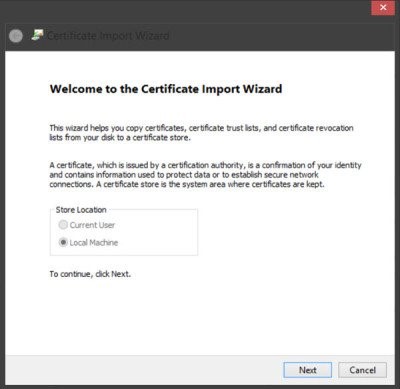Click the word 'Wizard' in the bold heading
This screenshot has height=389, width=400.
click(262, 89)
